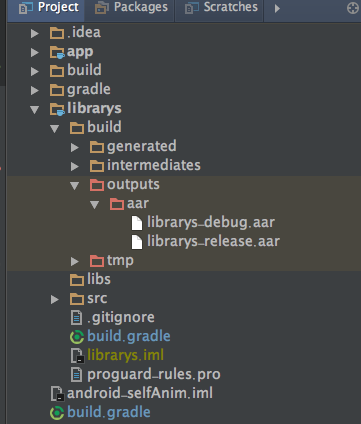
Task: Click the libs folder icon
Action: pos(77,280)
